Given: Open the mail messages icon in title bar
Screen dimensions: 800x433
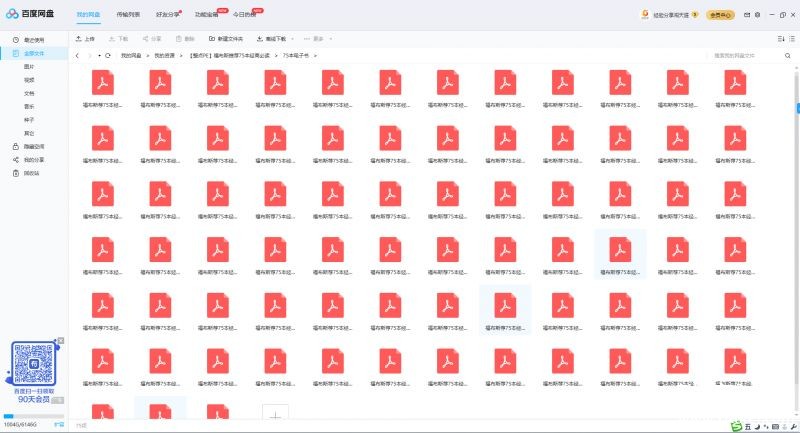Looking at the screenshot, I should [x=746, y=15].
